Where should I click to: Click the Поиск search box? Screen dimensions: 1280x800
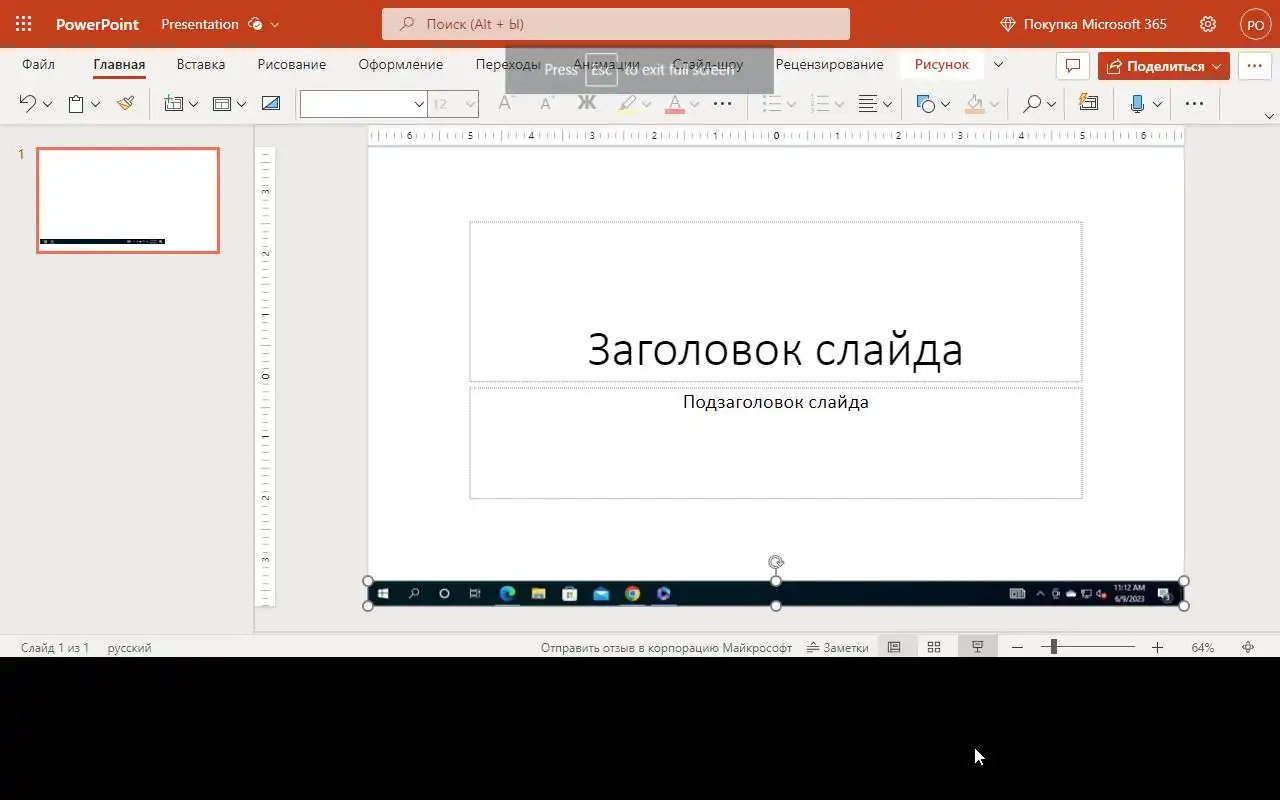click(616, 24)
